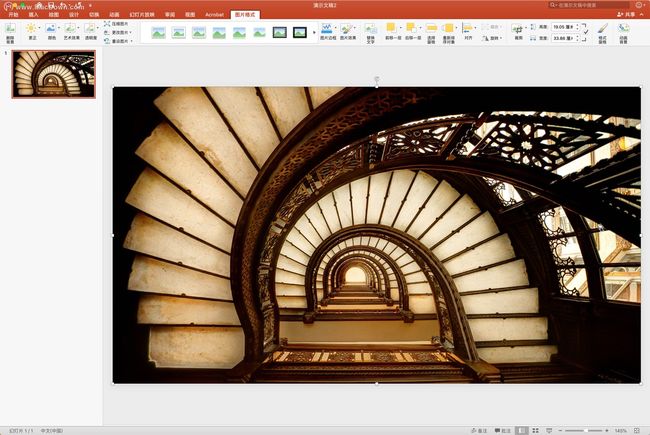Click the picture Transparency icon
This screenshot has height=435, width=650.
pyautogui.click(x=90, y=28)
